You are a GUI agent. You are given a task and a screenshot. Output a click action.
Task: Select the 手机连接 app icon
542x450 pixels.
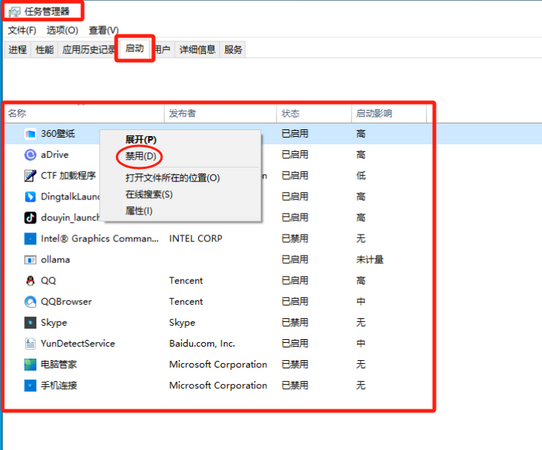pyautogui.click(x=30, y=385)
